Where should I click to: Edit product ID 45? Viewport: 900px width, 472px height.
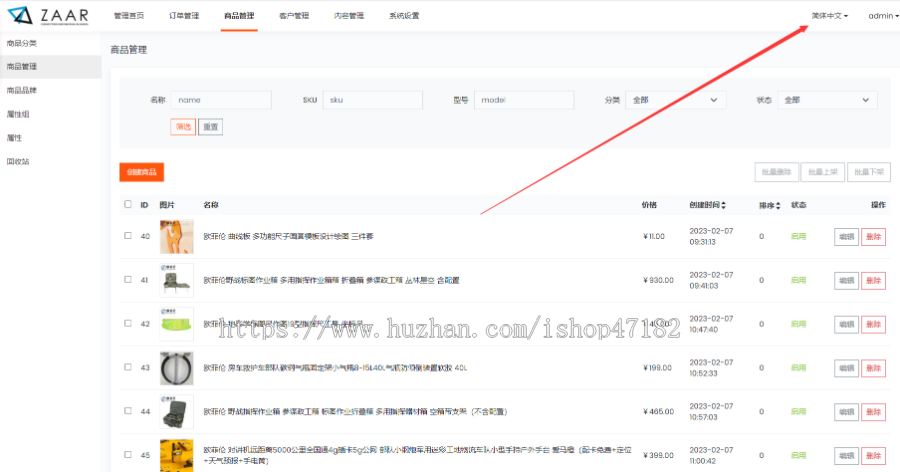point(846,455)
